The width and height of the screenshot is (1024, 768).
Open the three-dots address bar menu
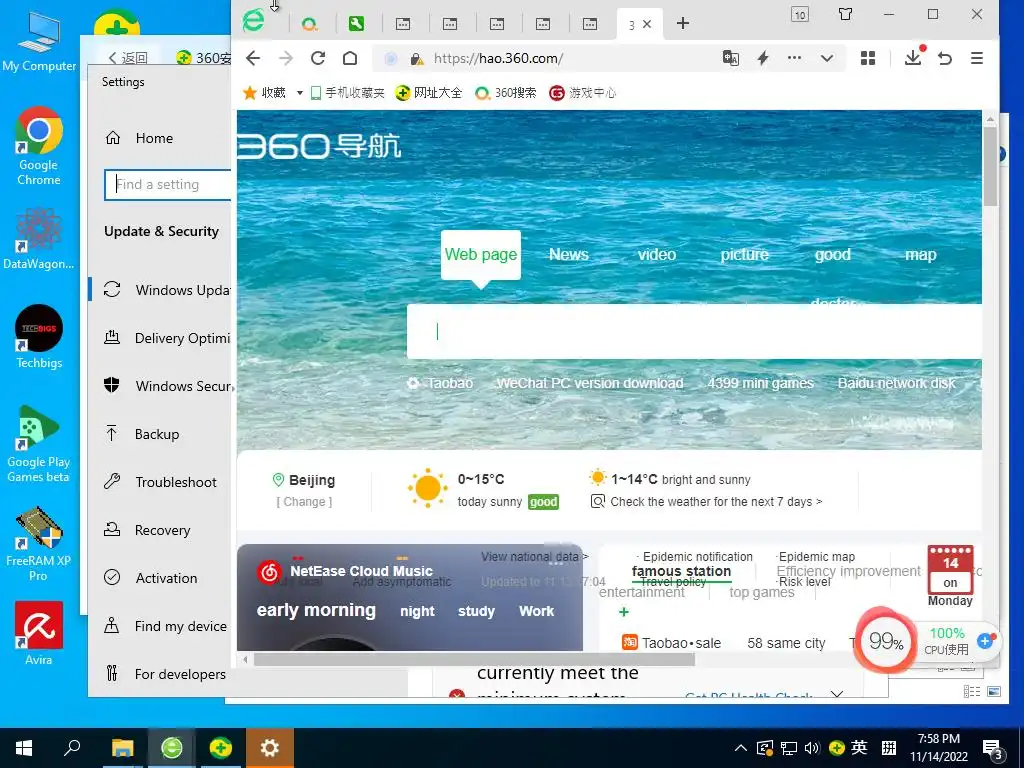pyautogui.click(x=794, y=57)
